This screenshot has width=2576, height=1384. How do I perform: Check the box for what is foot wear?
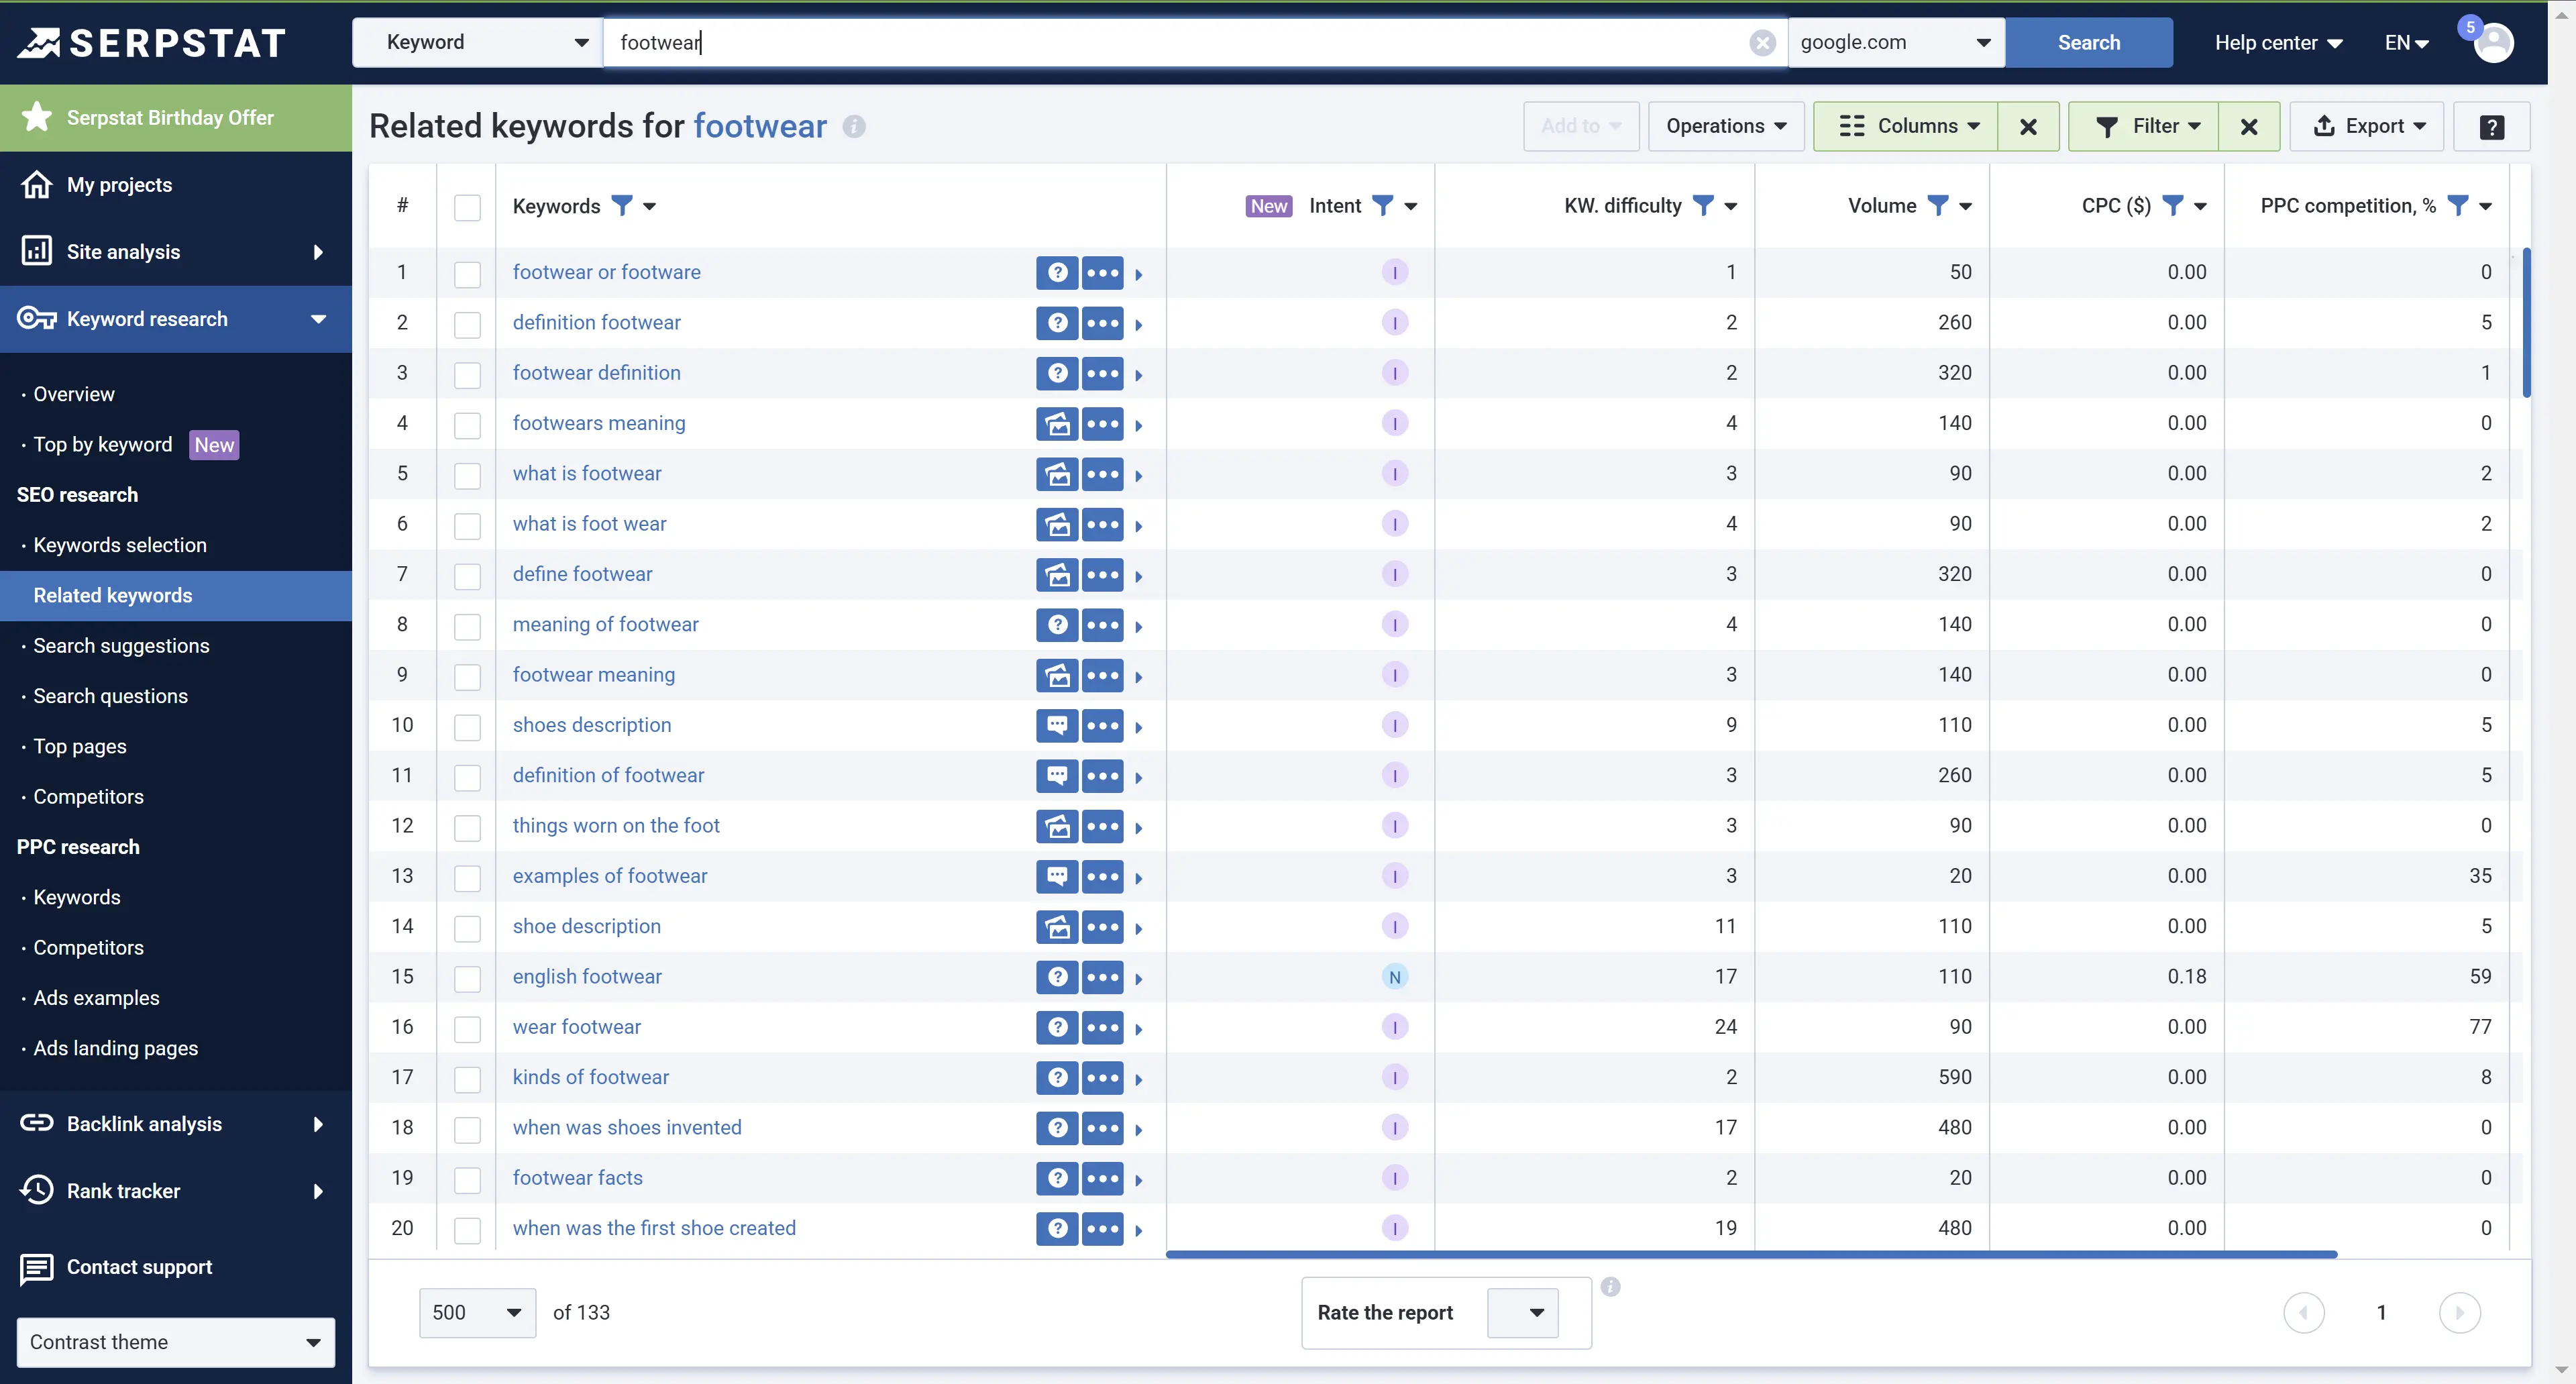(x=467, y=526)
